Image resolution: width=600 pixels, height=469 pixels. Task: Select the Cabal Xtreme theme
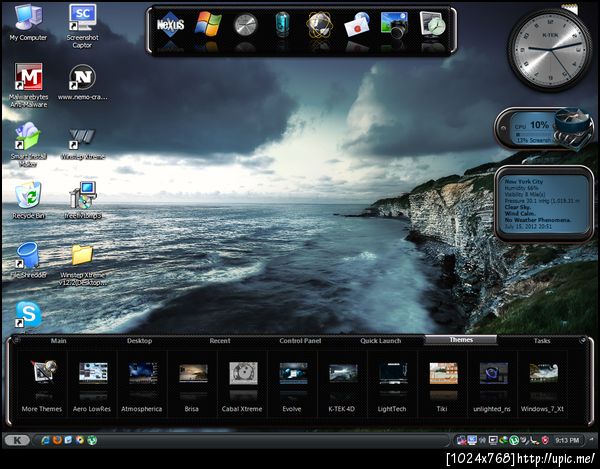coord(242,386)
